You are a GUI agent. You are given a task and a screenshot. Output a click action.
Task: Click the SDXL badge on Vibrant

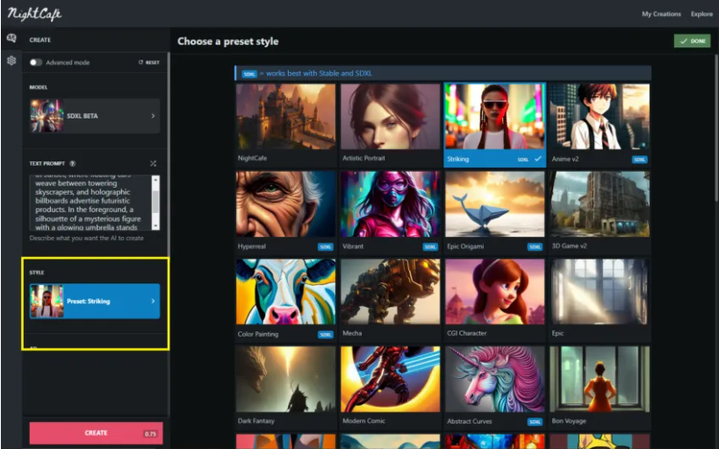pos(430,247)
